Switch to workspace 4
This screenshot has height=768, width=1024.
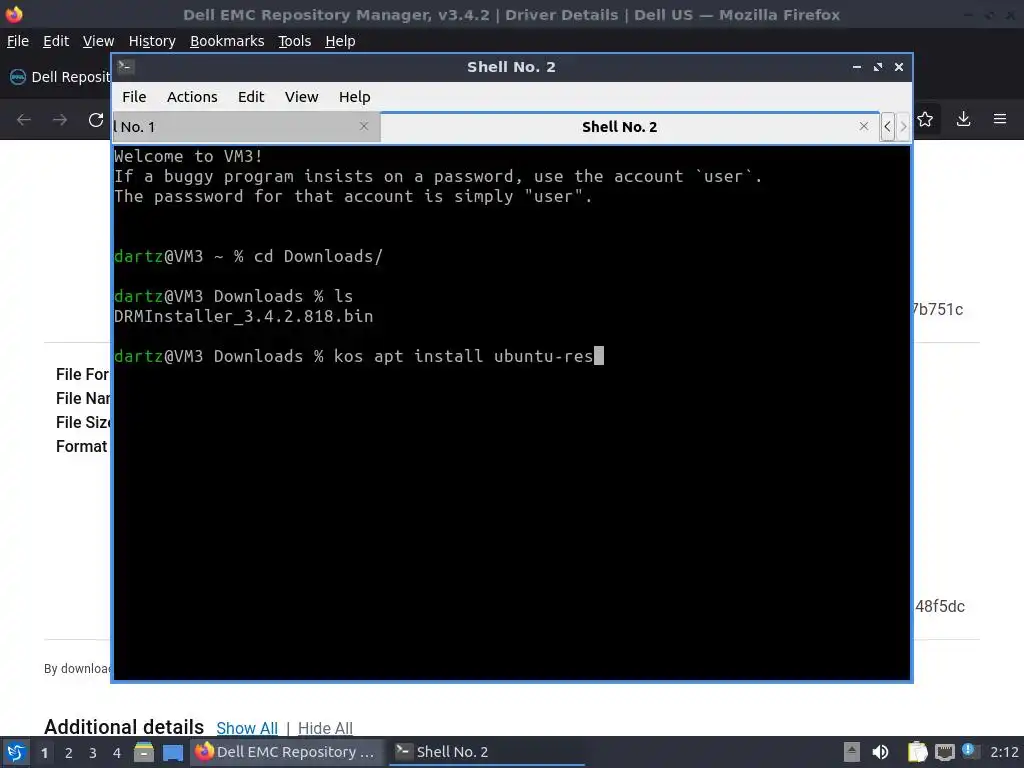tap(117, 752)
